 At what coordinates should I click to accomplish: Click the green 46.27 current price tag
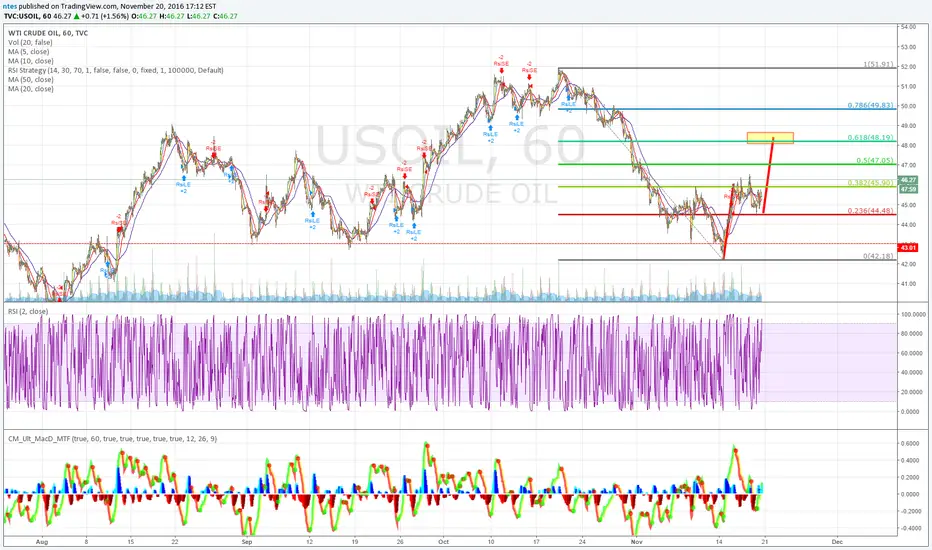click(x=908, y=180)
